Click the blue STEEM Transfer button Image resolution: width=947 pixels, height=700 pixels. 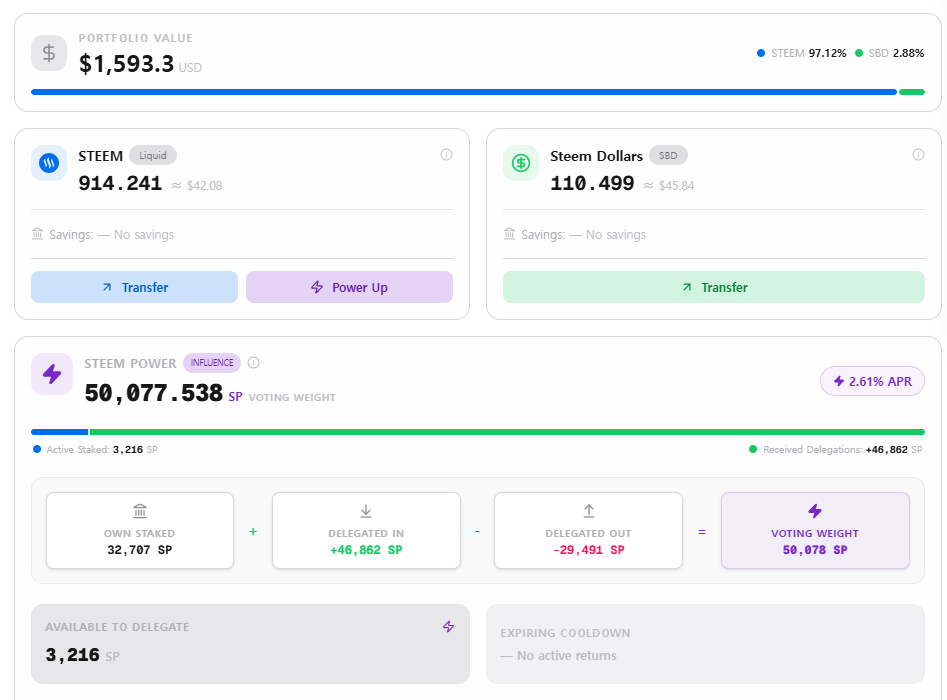point(134,287)
